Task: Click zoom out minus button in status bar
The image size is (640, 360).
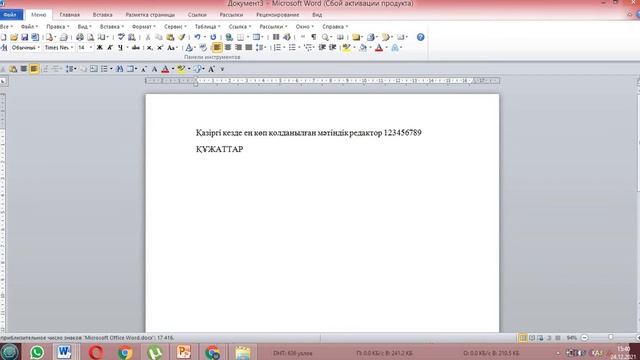Action: coord(584,338)
